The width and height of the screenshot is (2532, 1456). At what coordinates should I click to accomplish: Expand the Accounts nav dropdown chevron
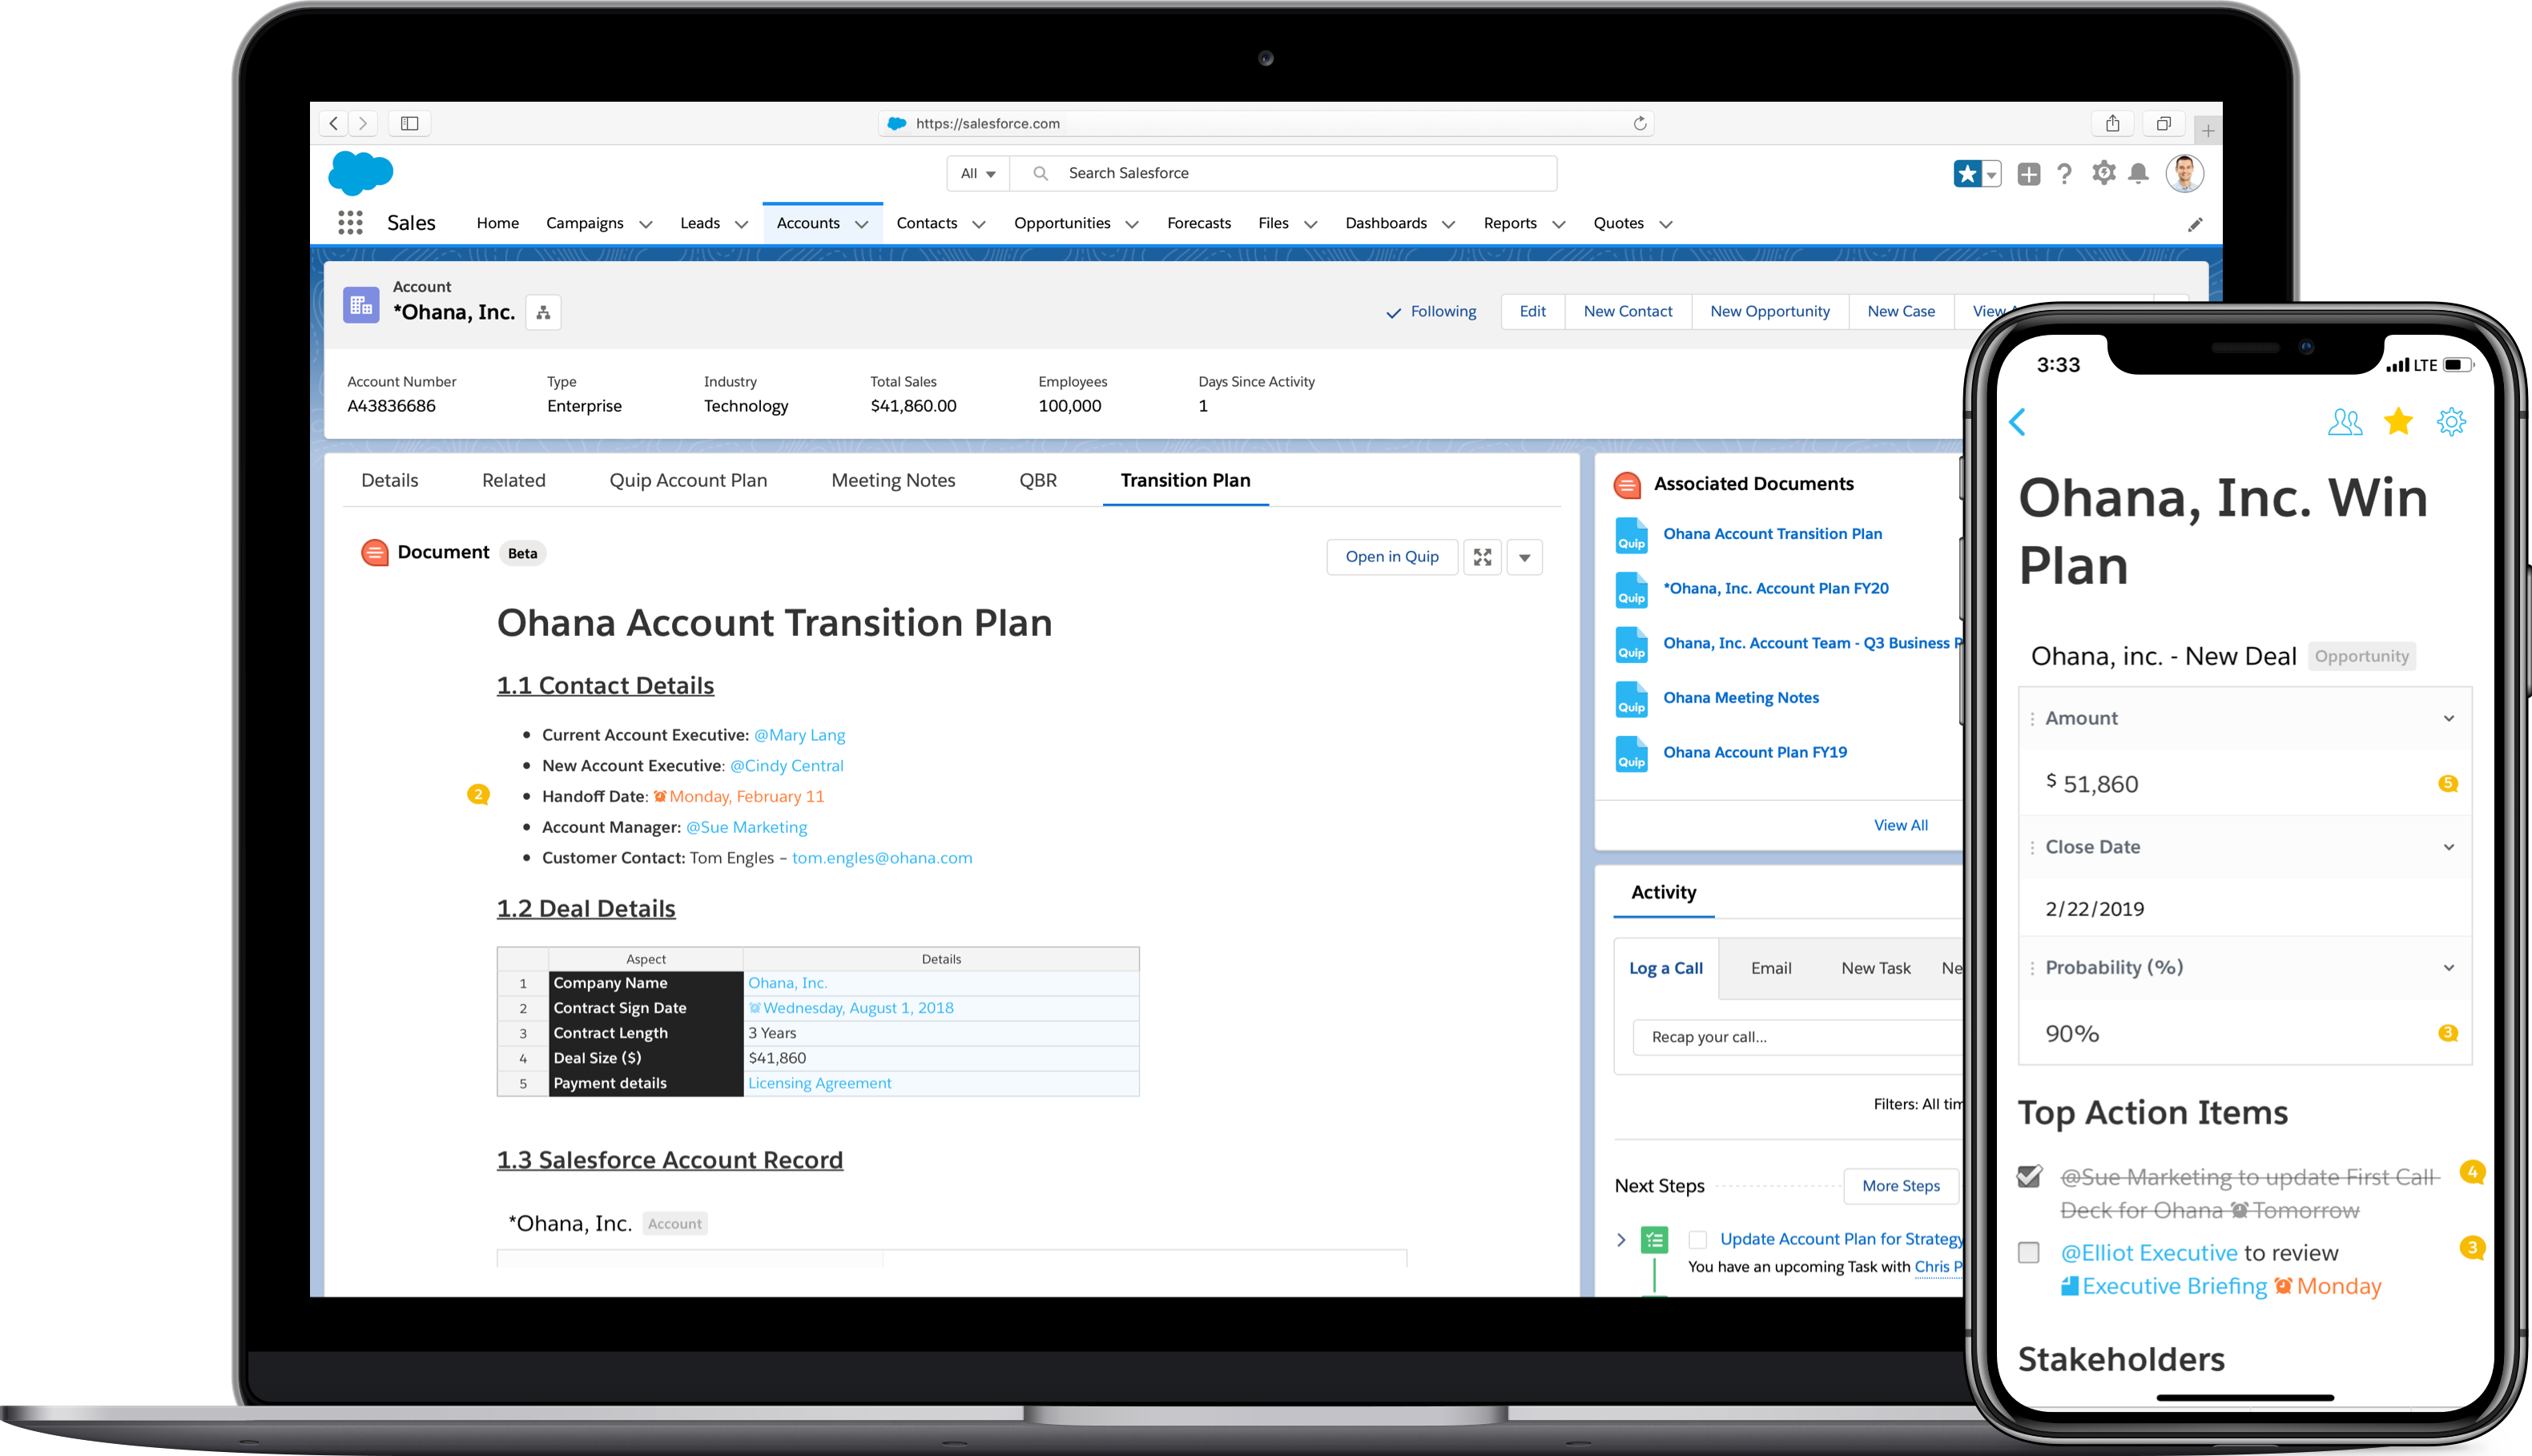point(861,224)
